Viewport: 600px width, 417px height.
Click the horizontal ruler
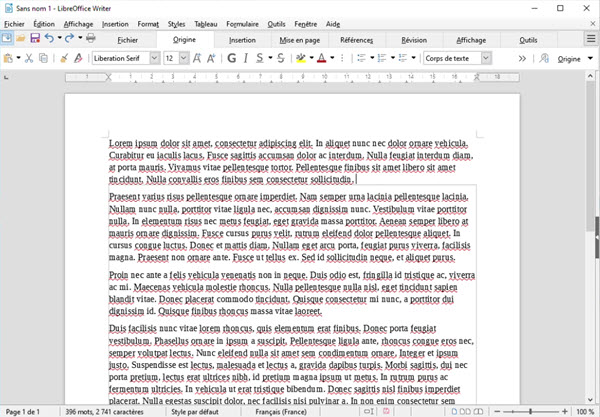[292, 78]
